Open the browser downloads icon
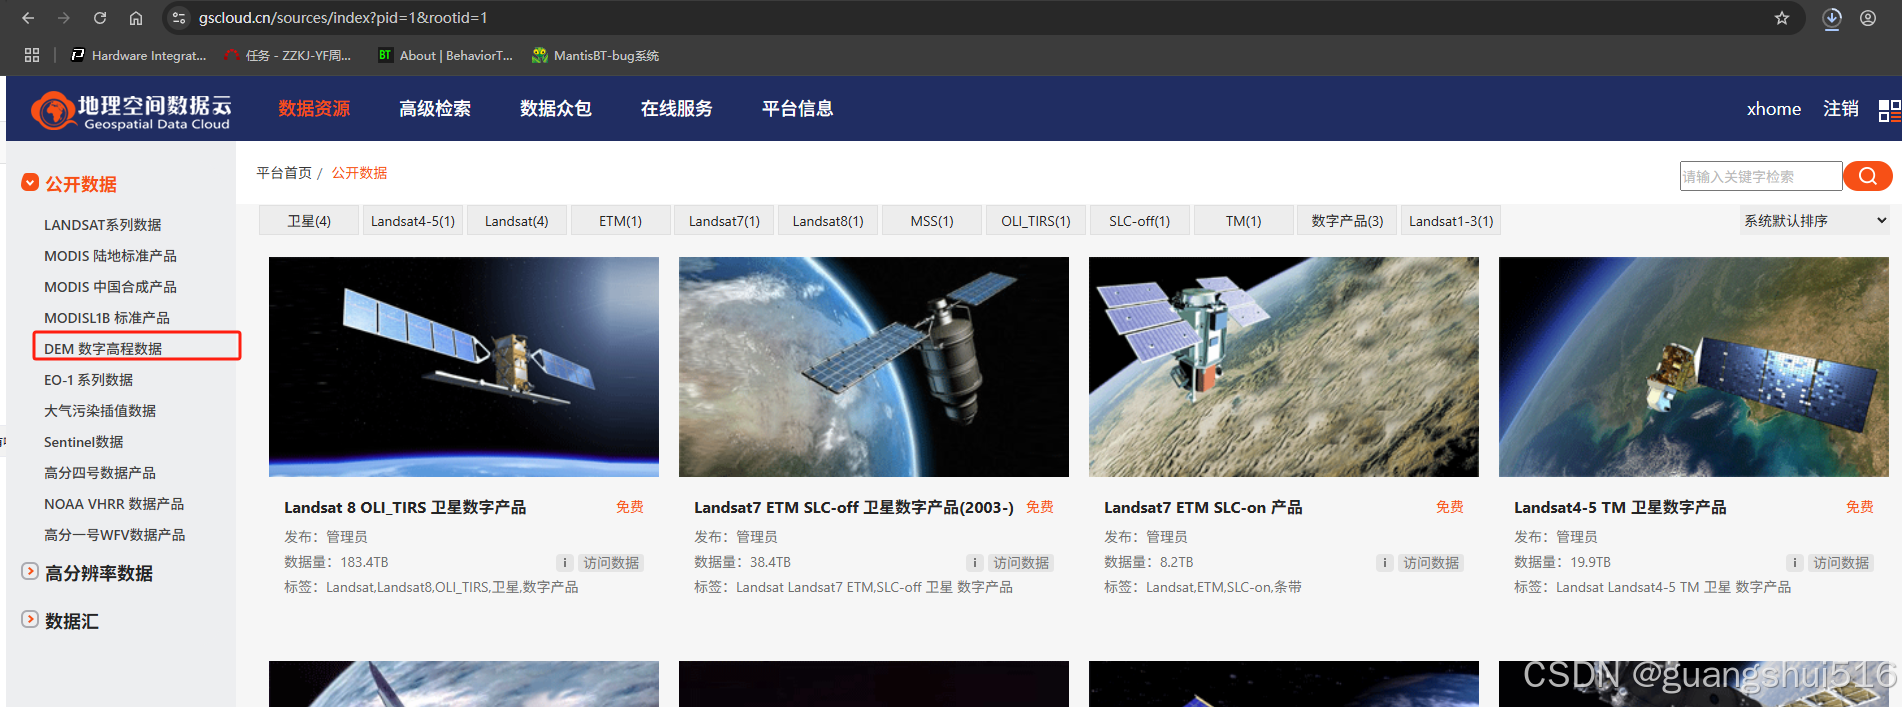 click(x=1832, y=18)
